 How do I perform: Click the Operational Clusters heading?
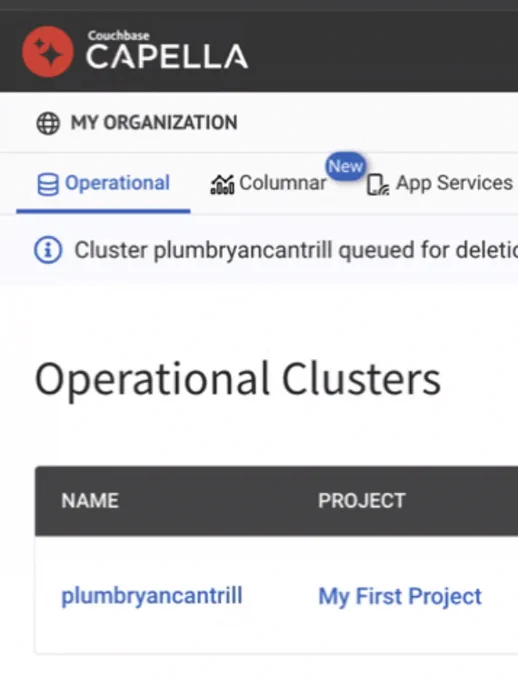pyautogui.click(x=238, y=379)
